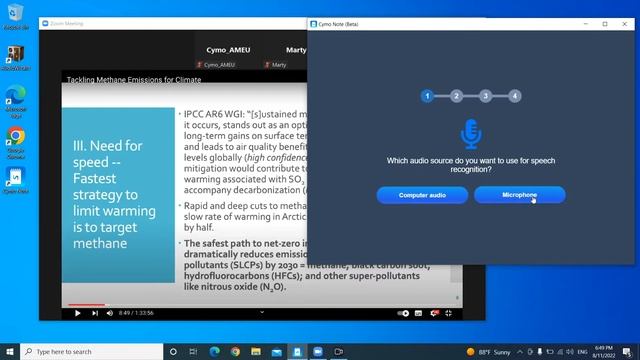Maximize the Cymo Note window
The height and width of the screenshot is (360, 640).
605,24
